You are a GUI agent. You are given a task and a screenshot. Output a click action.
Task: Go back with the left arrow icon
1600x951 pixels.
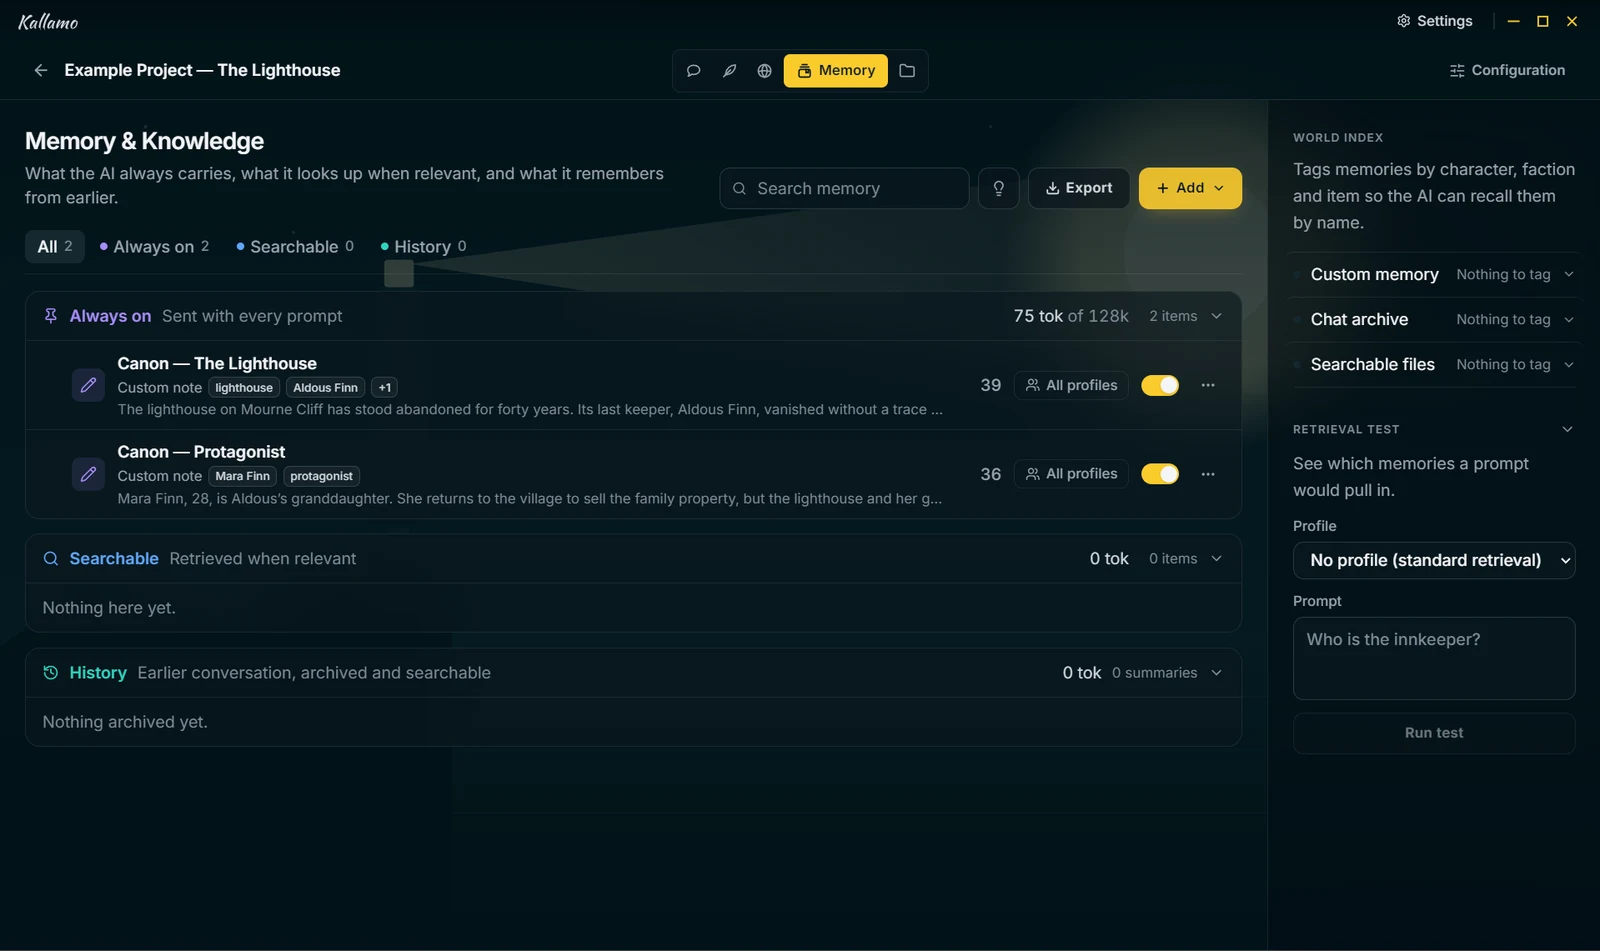click(x=40, y=70)
